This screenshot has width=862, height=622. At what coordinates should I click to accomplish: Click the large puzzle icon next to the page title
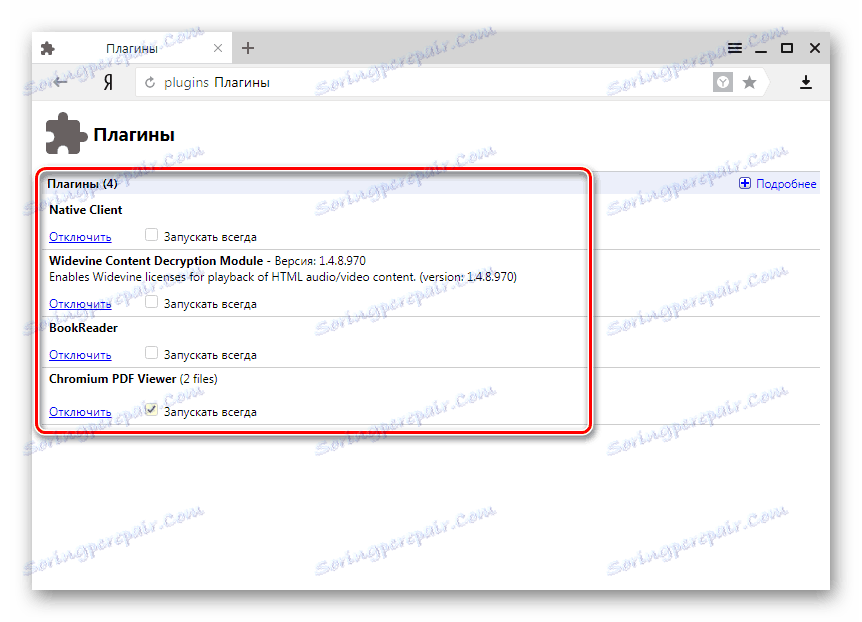tap(66, 134)
